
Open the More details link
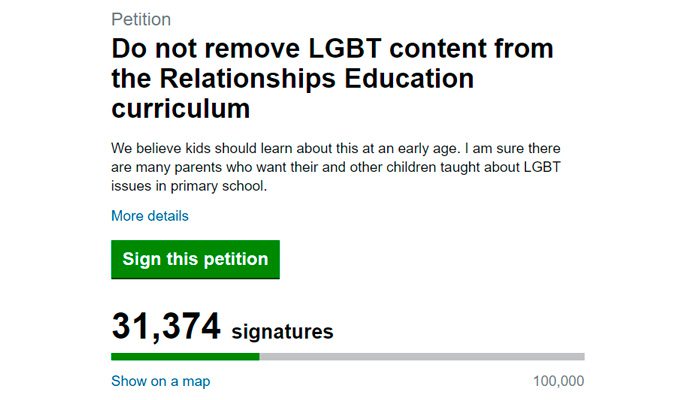point(149,216)
